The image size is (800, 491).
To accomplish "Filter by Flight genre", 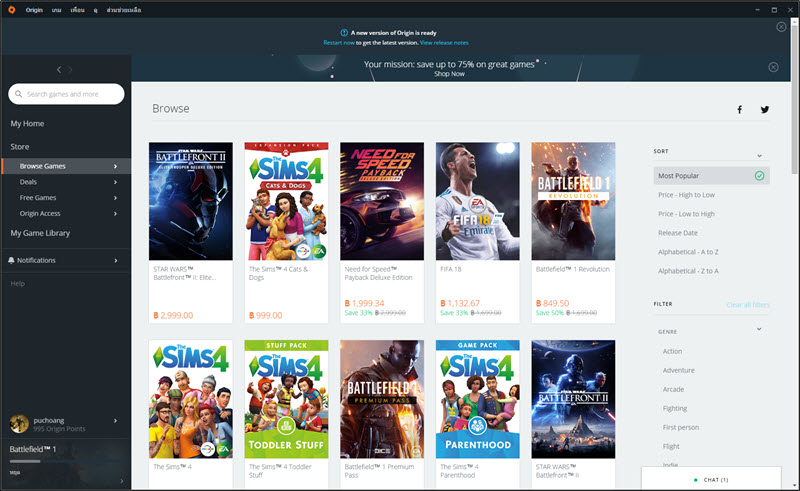I will point(671,446).
